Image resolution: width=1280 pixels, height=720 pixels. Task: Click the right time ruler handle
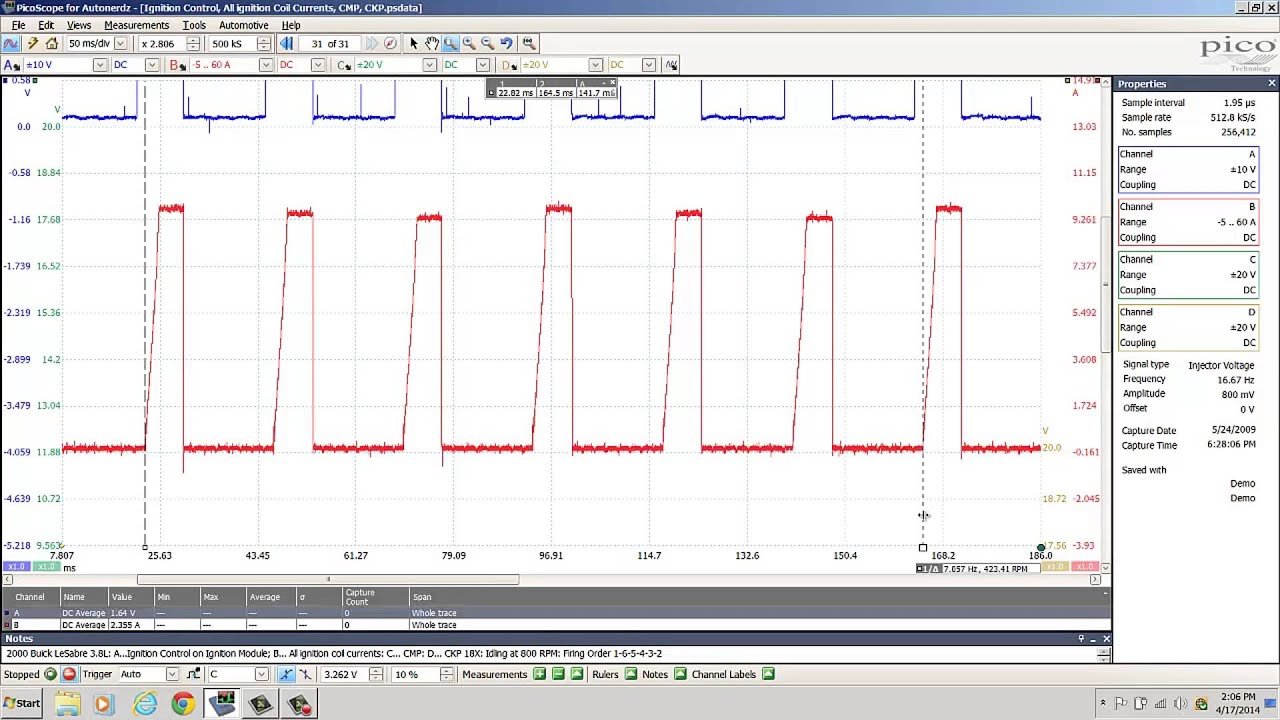coord(922,548)
